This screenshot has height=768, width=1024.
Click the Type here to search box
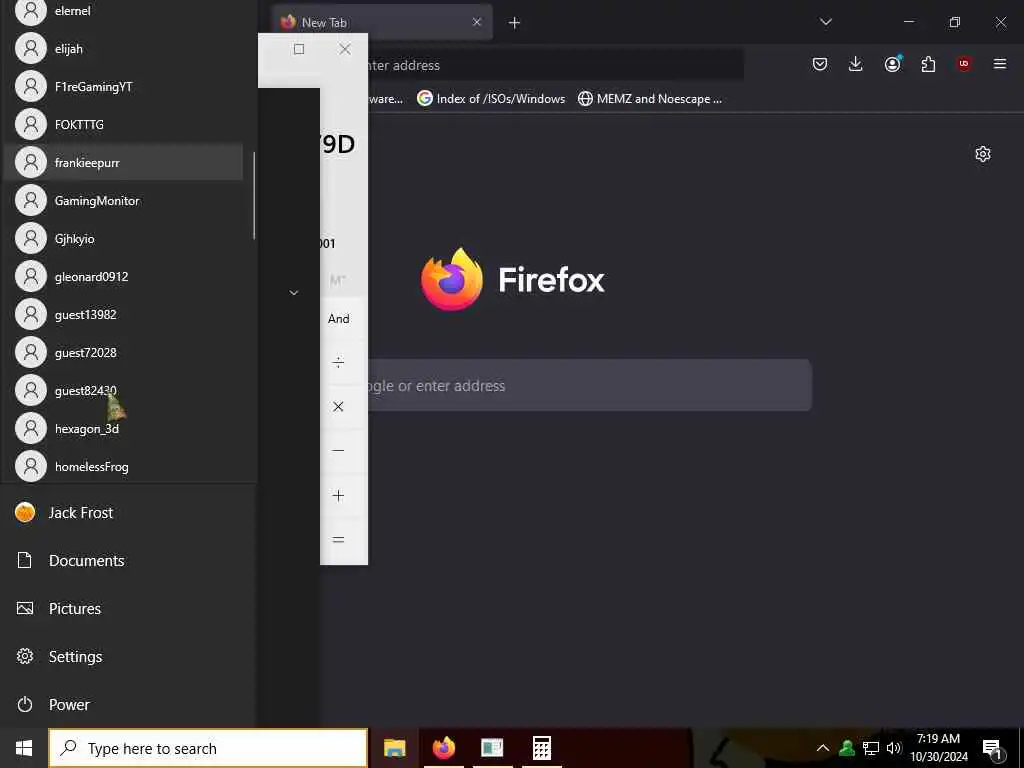tap(208, 748)
